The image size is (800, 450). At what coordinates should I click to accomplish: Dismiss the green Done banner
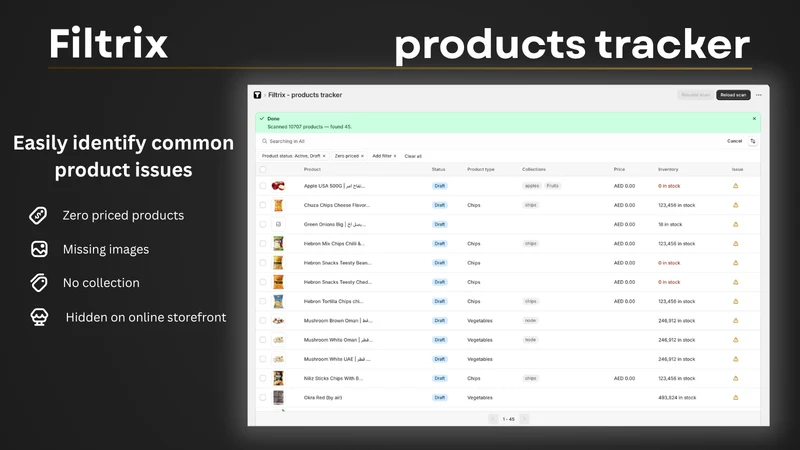click(754, 118)
